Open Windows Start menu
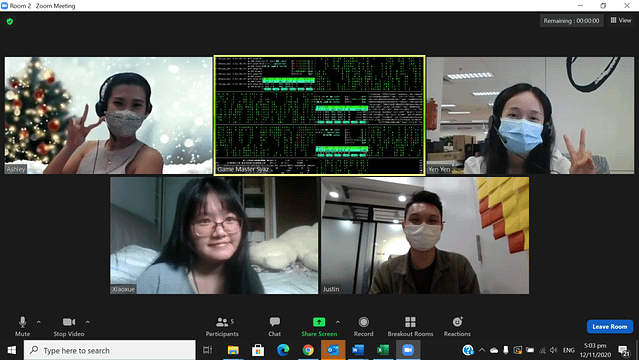The image size is (639, 360). click(11, 350)
